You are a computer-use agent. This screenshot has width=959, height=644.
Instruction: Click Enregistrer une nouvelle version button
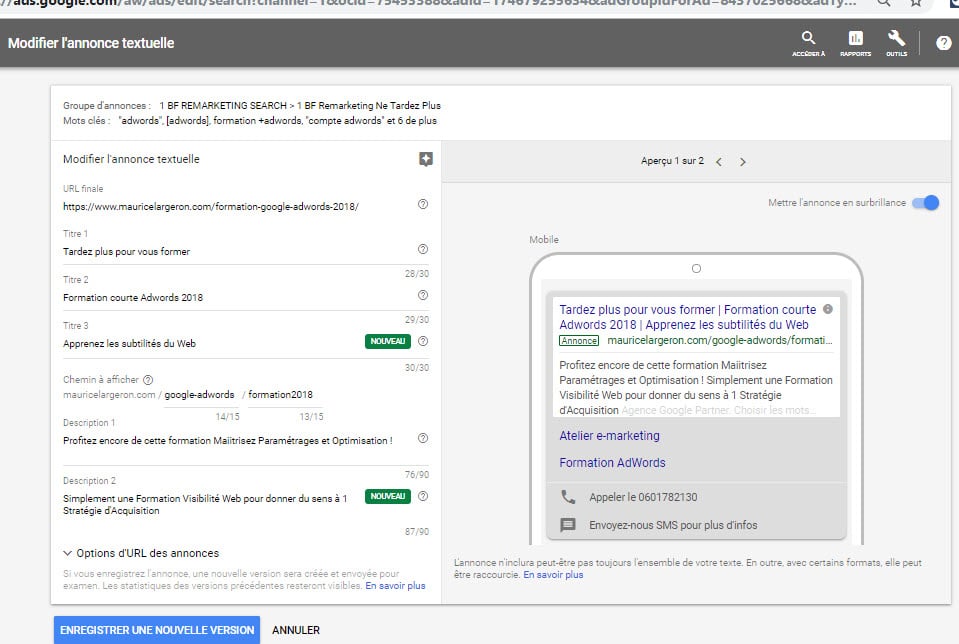157,630
